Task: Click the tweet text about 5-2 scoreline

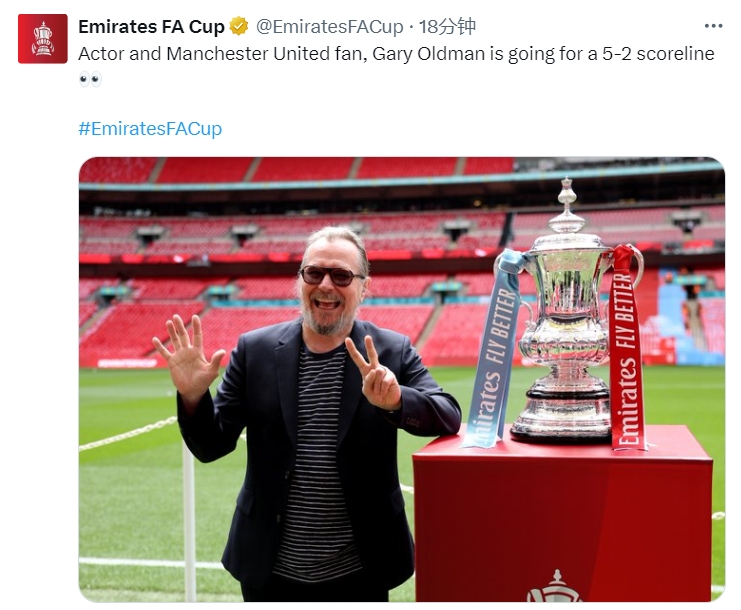Action: pyautogui.click(x=396, y=54)
